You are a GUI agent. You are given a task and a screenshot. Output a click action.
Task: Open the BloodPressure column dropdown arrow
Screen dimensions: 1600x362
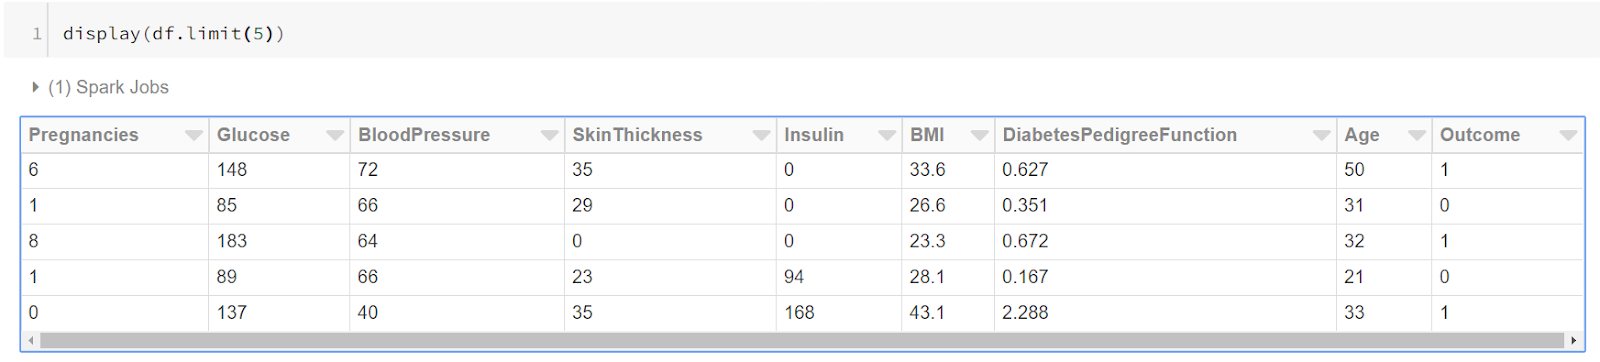pyautogui.click(x=549, y=135)
